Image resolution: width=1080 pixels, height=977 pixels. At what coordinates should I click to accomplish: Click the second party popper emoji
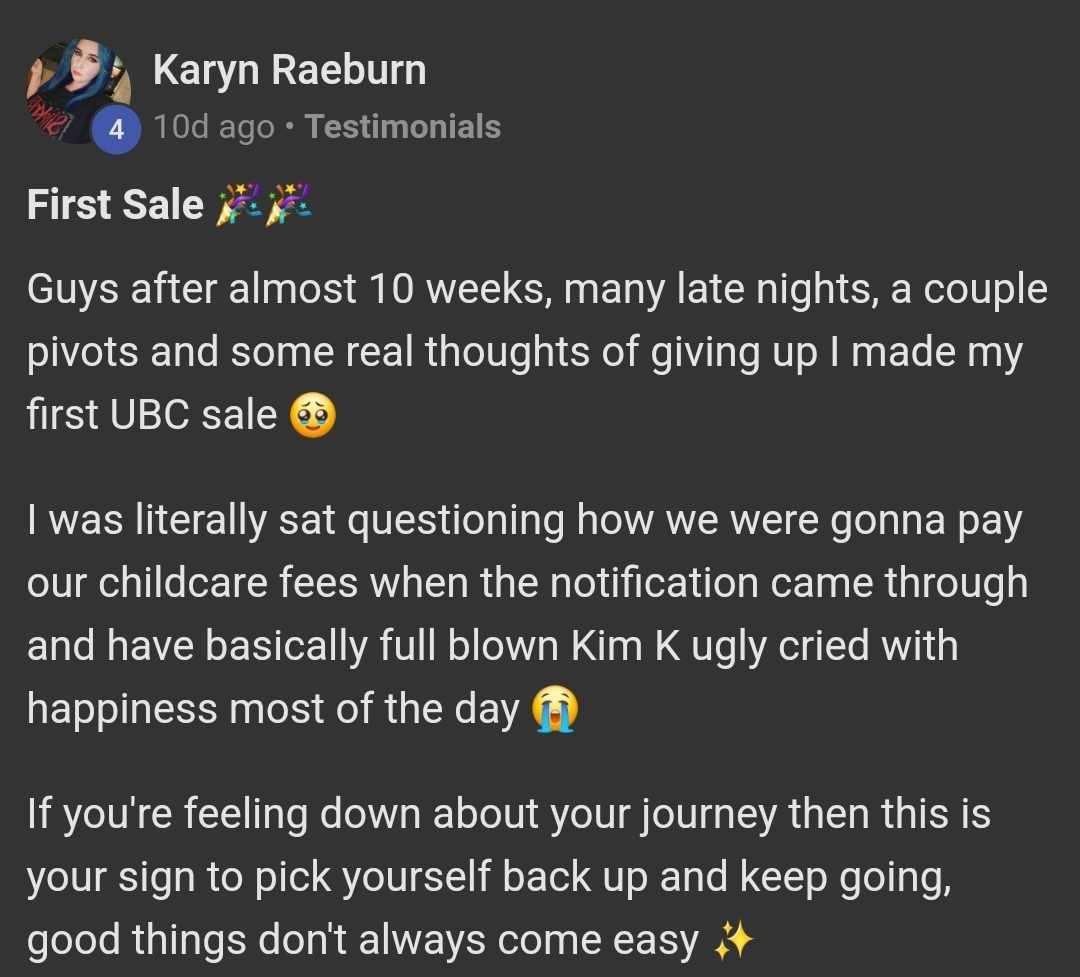click(289, 205)
